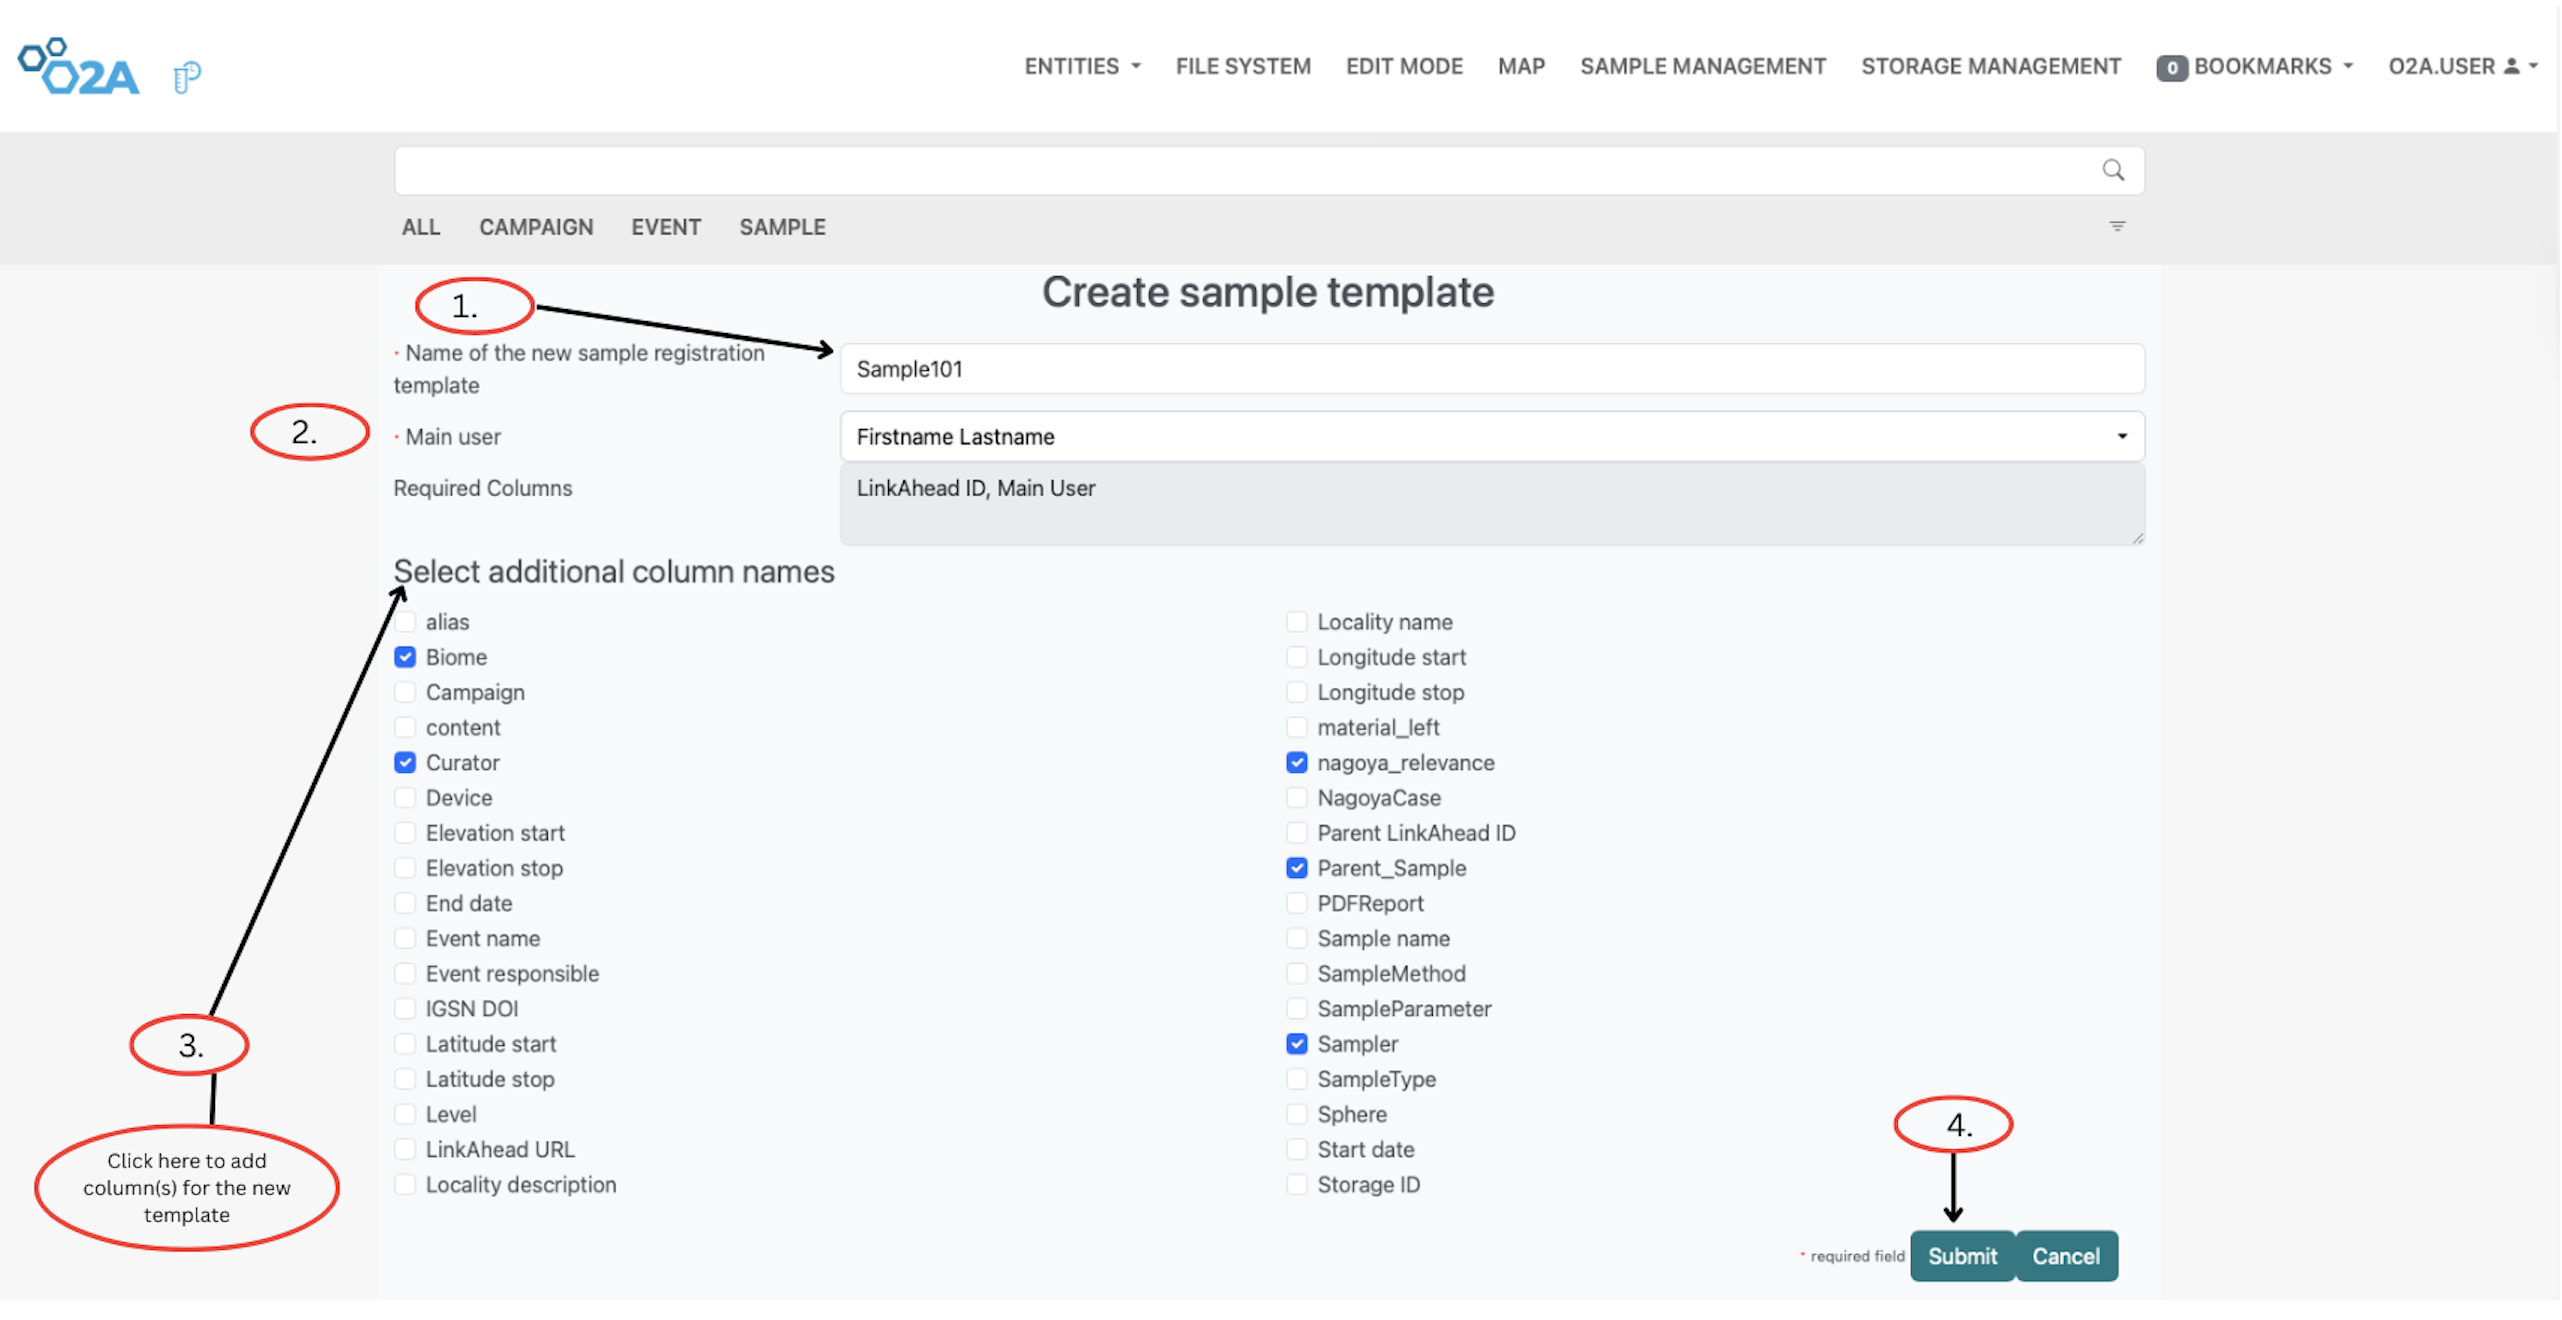Screen dimensions: 2562x1320
Task: Enable the alias checkbox
Action: click(405, 621)
